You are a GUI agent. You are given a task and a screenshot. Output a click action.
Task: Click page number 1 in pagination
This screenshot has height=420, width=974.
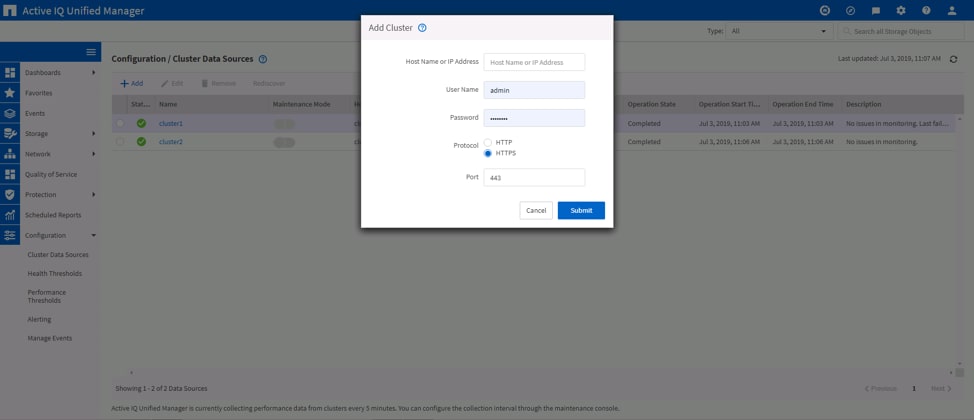click(914, 388)
